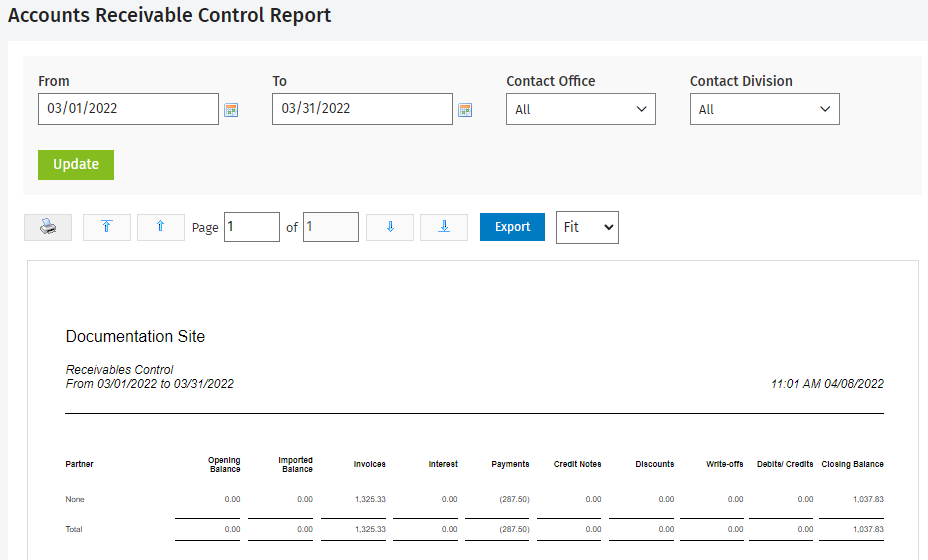Click payments value (287.50) in None row
The width and height of the screenshot is (928, 560).
514,499
